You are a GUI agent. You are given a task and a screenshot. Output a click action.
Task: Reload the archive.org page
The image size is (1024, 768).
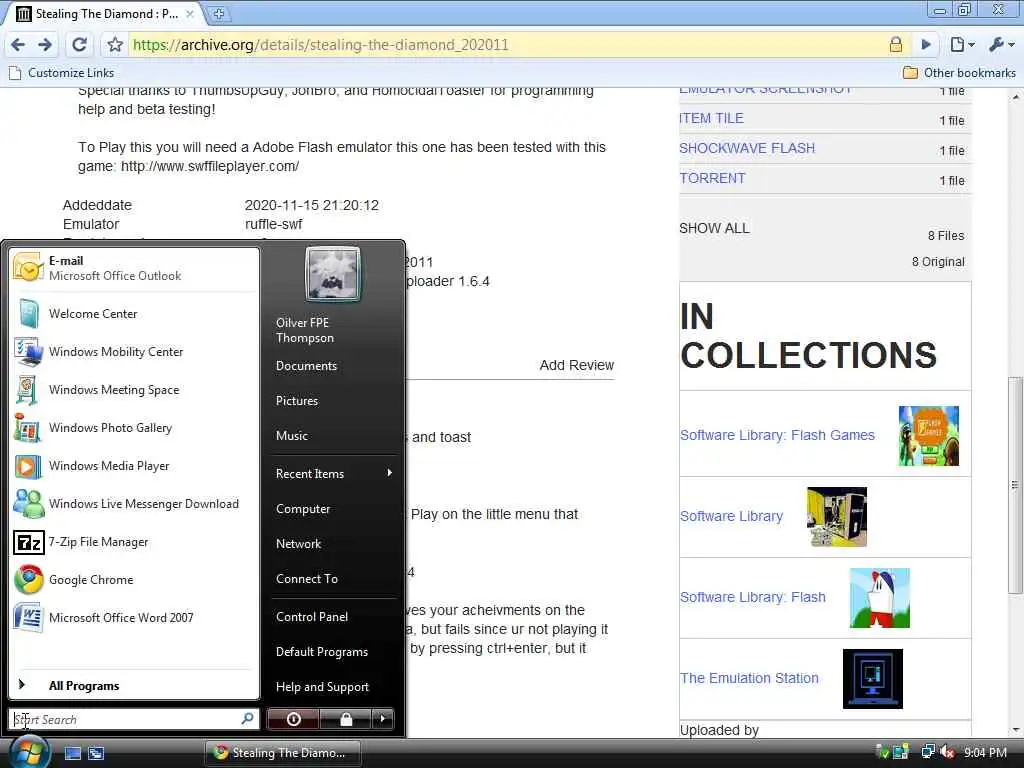pos(80,44)
